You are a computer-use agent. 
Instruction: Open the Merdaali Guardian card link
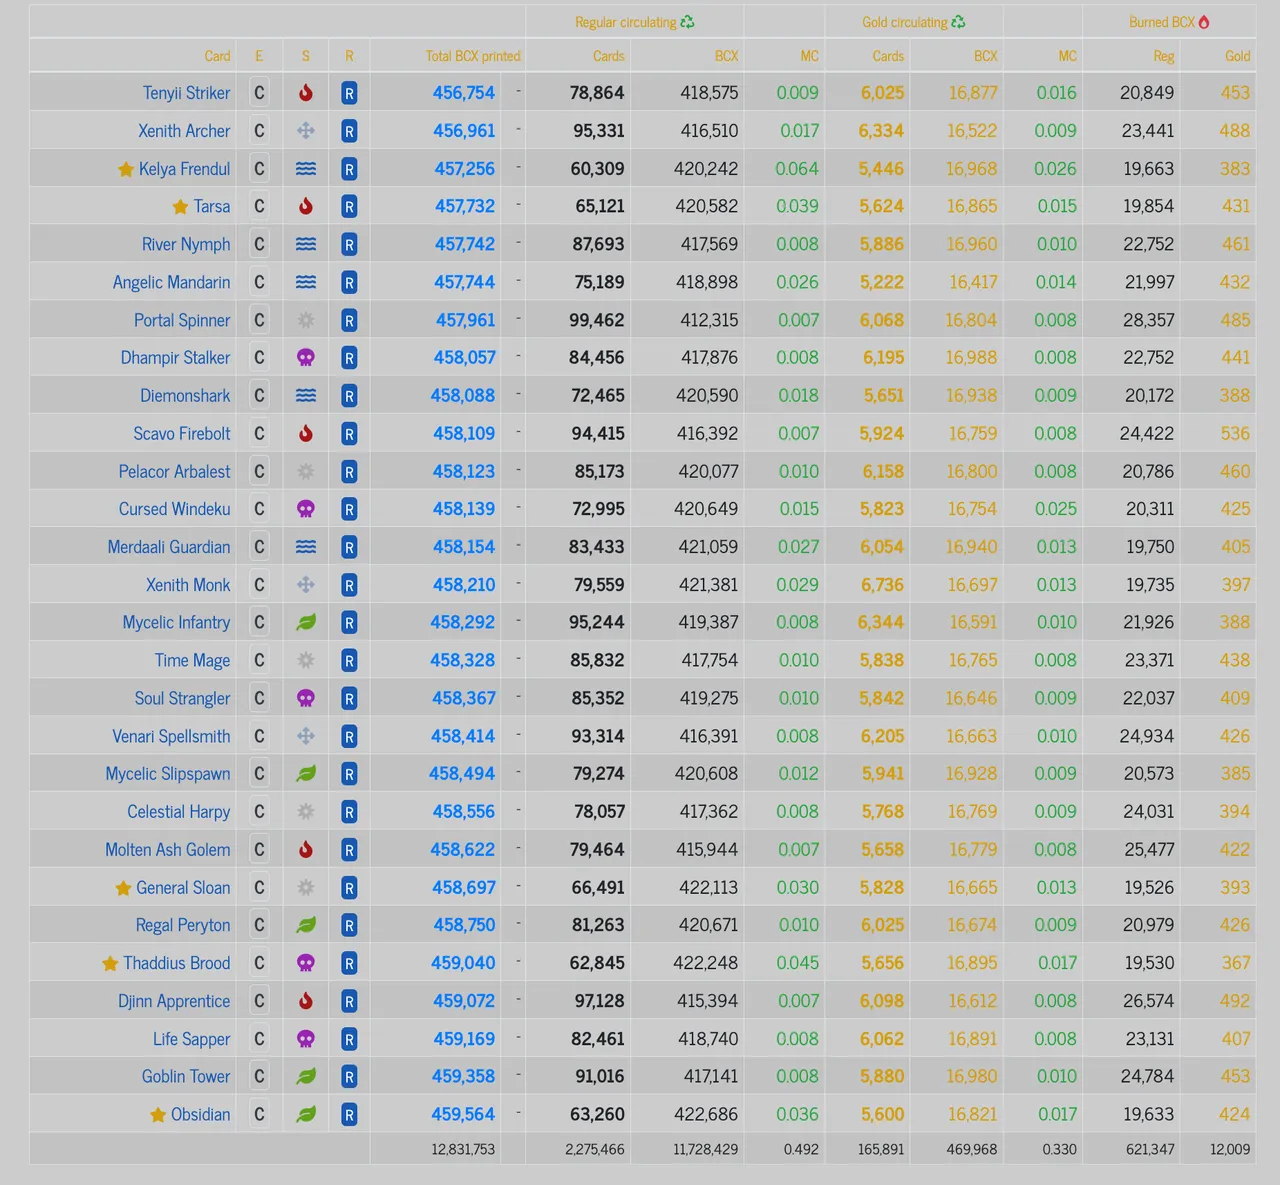[x=169, y=547]
